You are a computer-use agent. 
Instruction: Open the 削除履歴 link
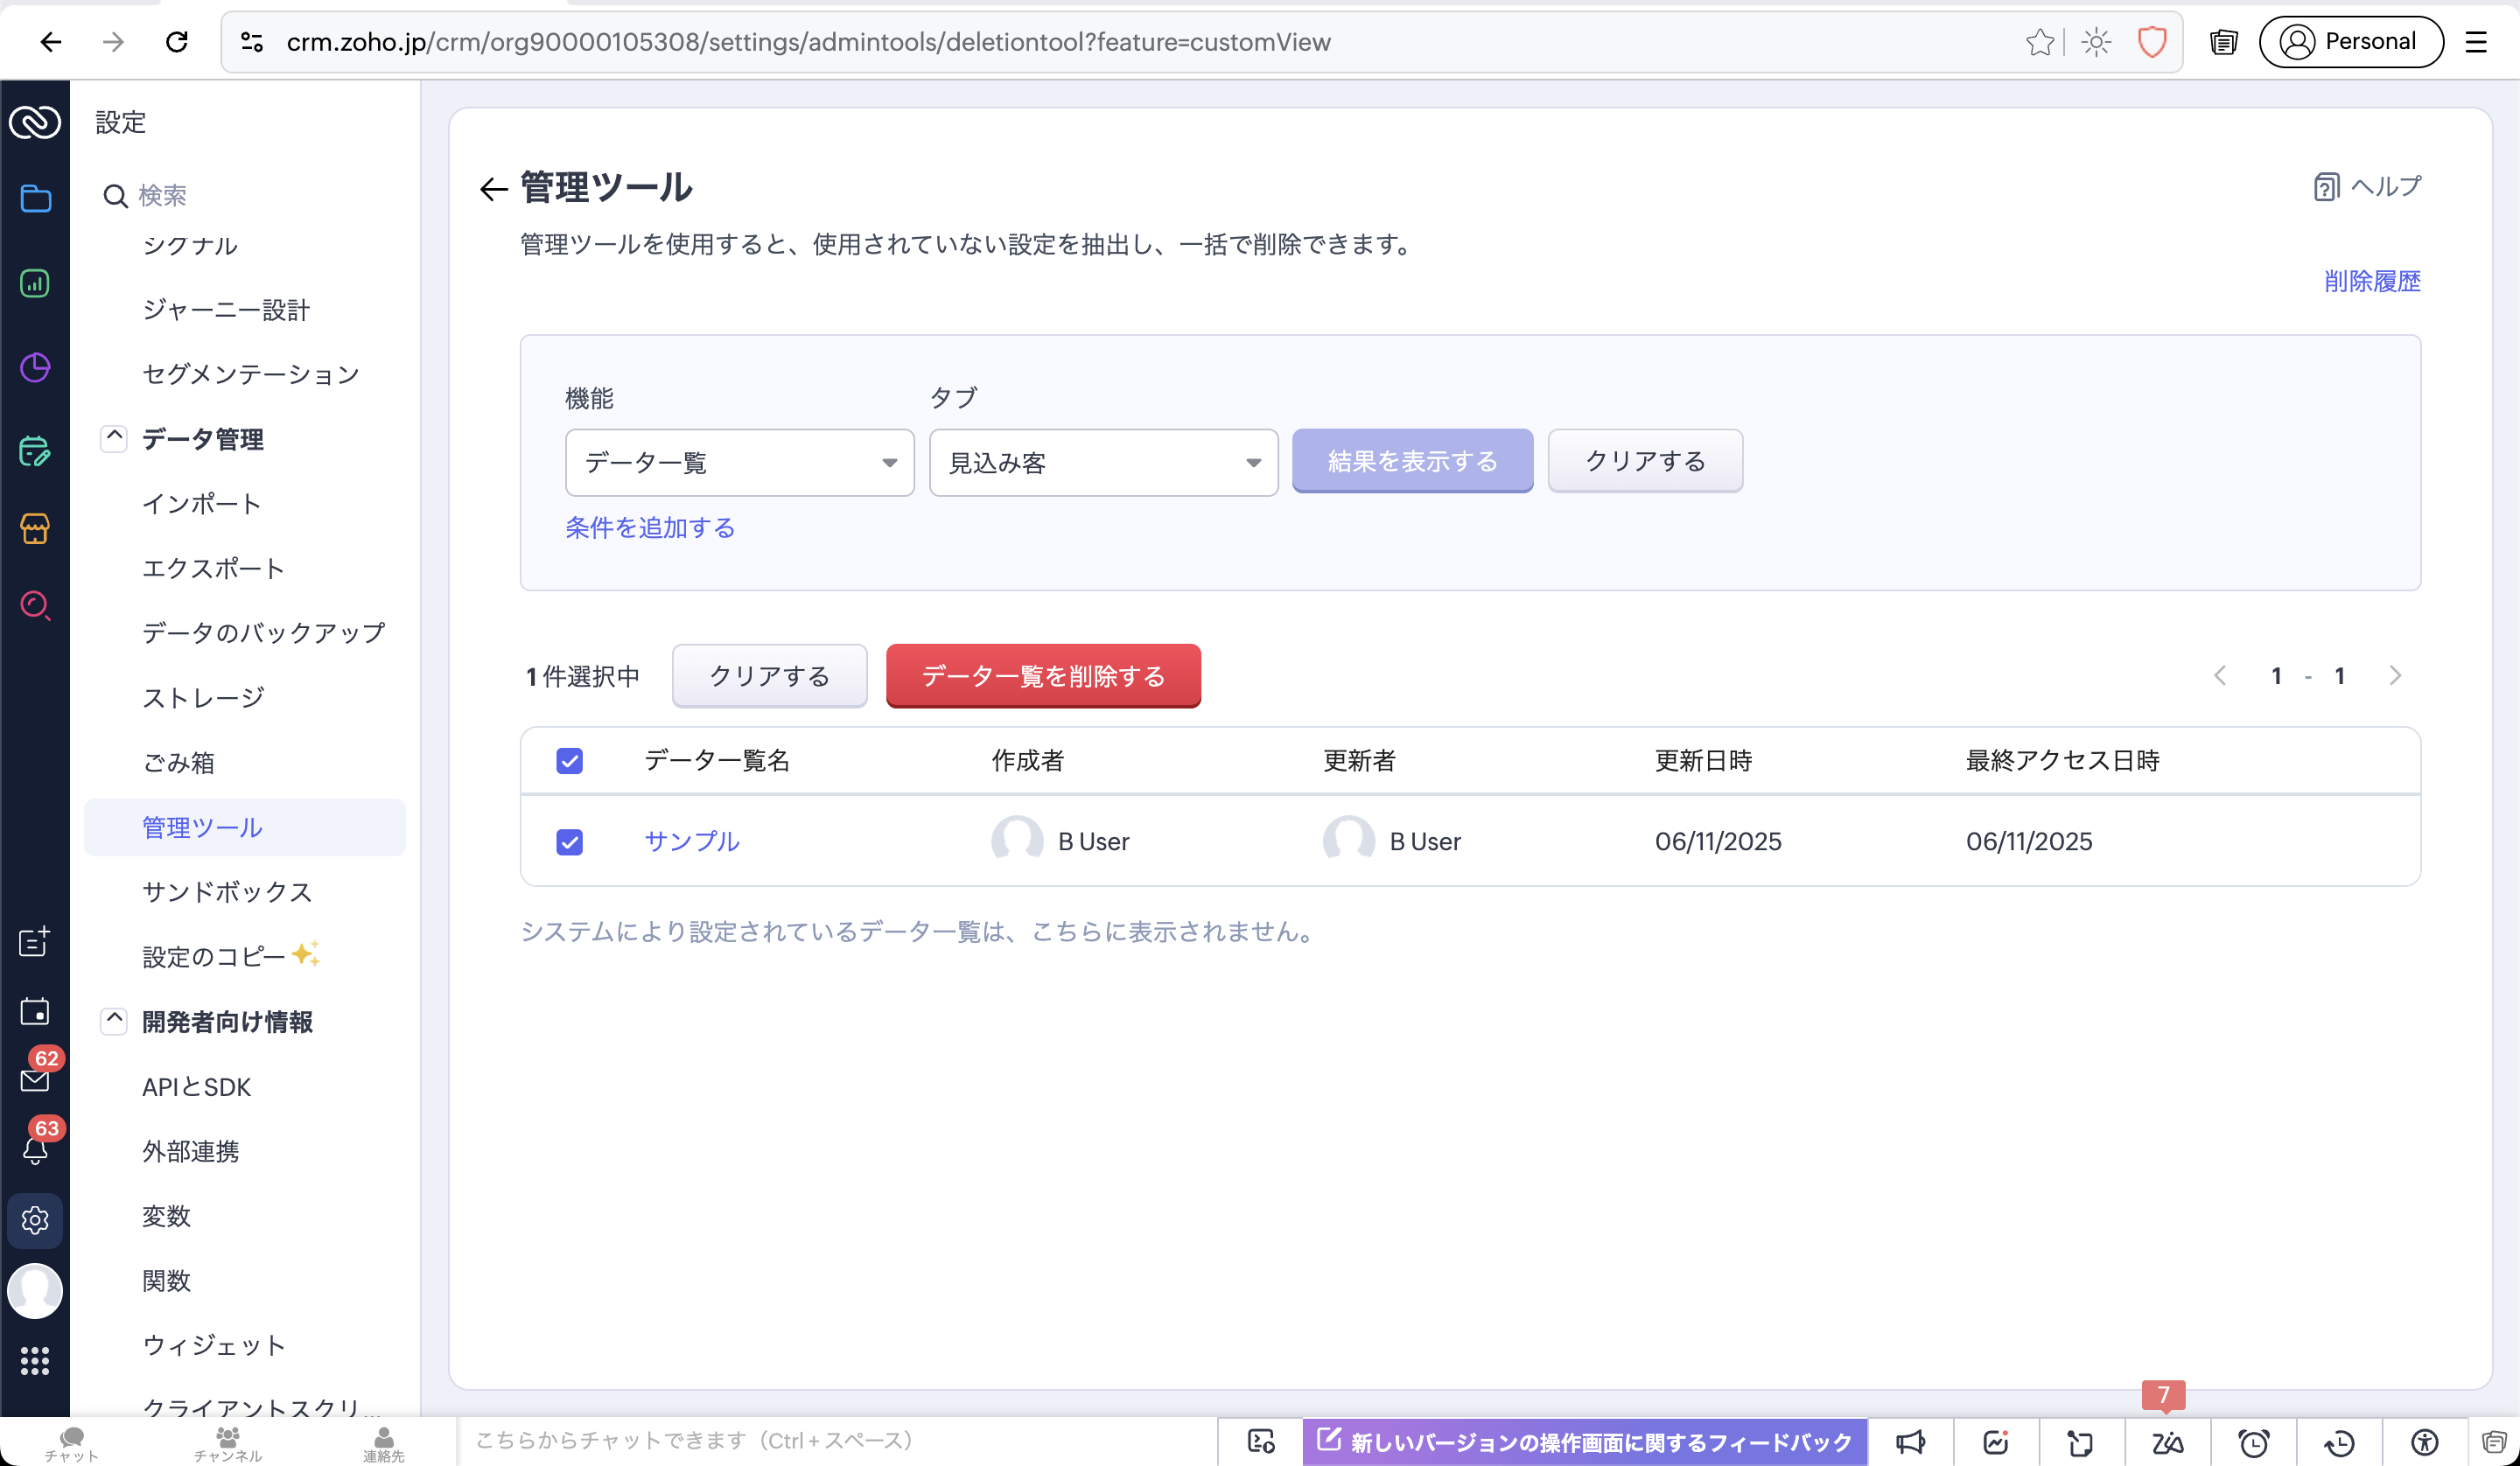[2371, 282]
